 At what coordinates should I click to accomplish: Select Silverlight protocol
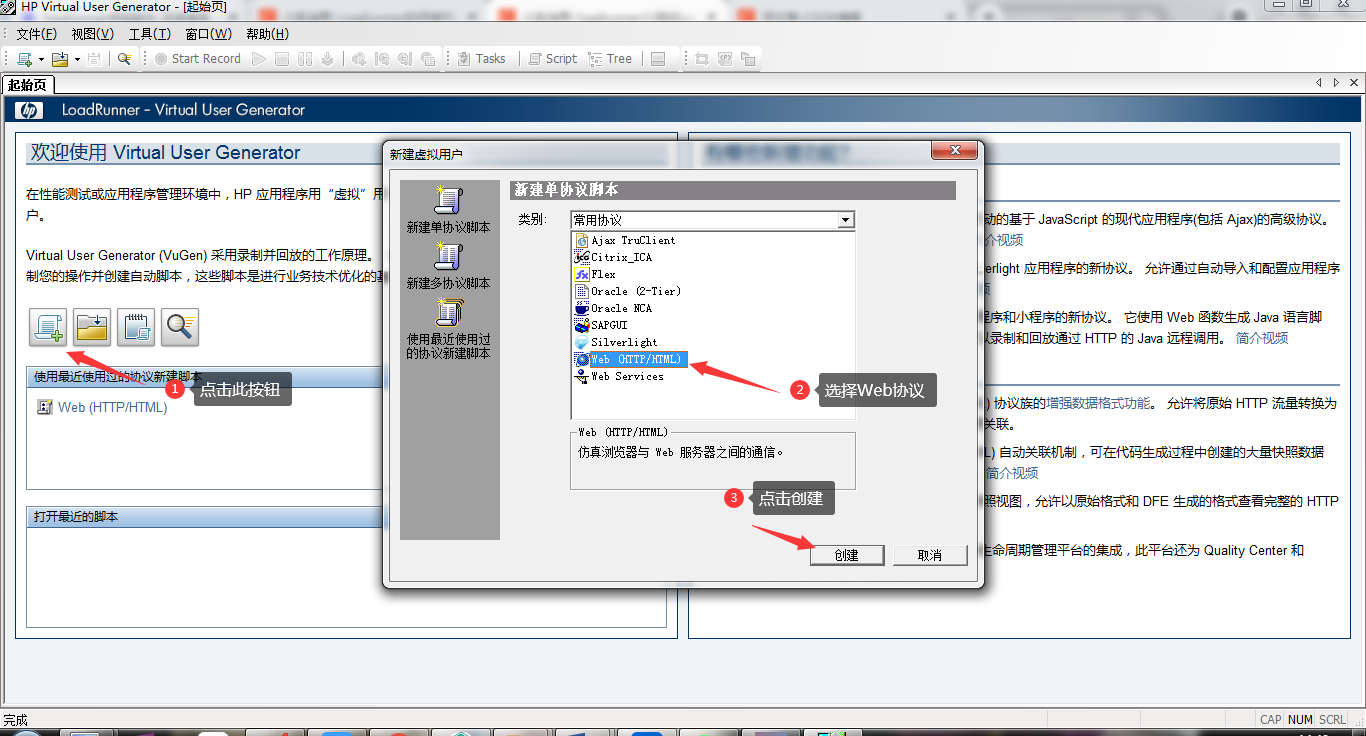(x=616, y=342)
